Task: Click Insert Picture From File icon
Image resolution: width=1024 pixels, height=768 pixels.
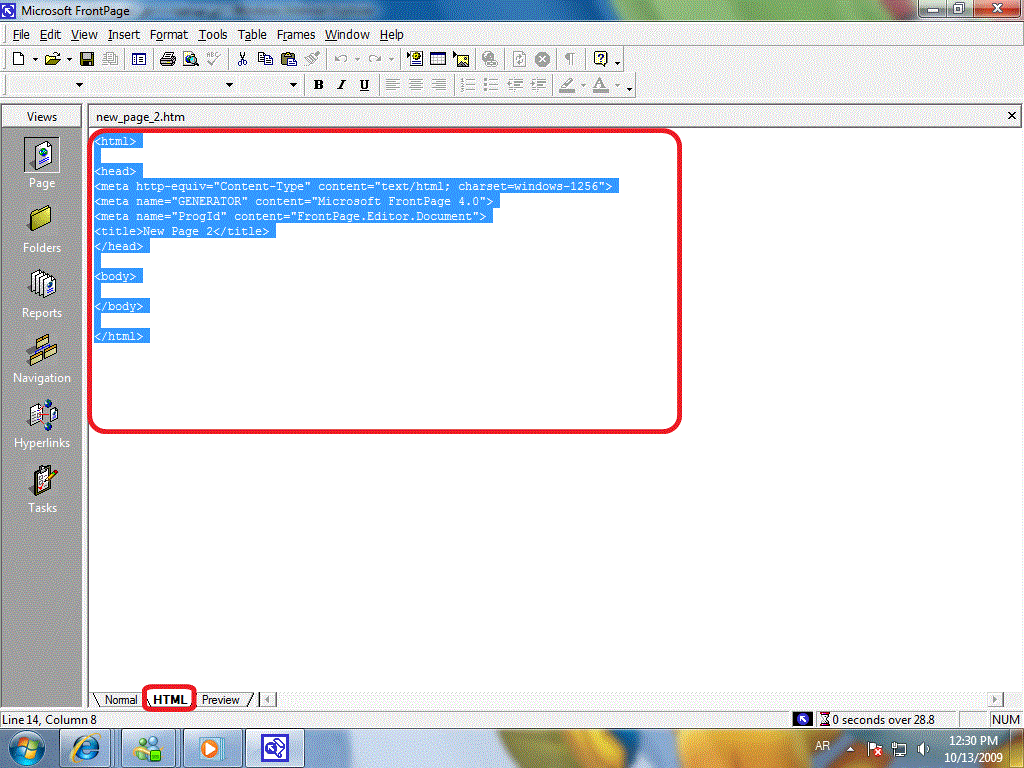Action: (x=461, y=59)
